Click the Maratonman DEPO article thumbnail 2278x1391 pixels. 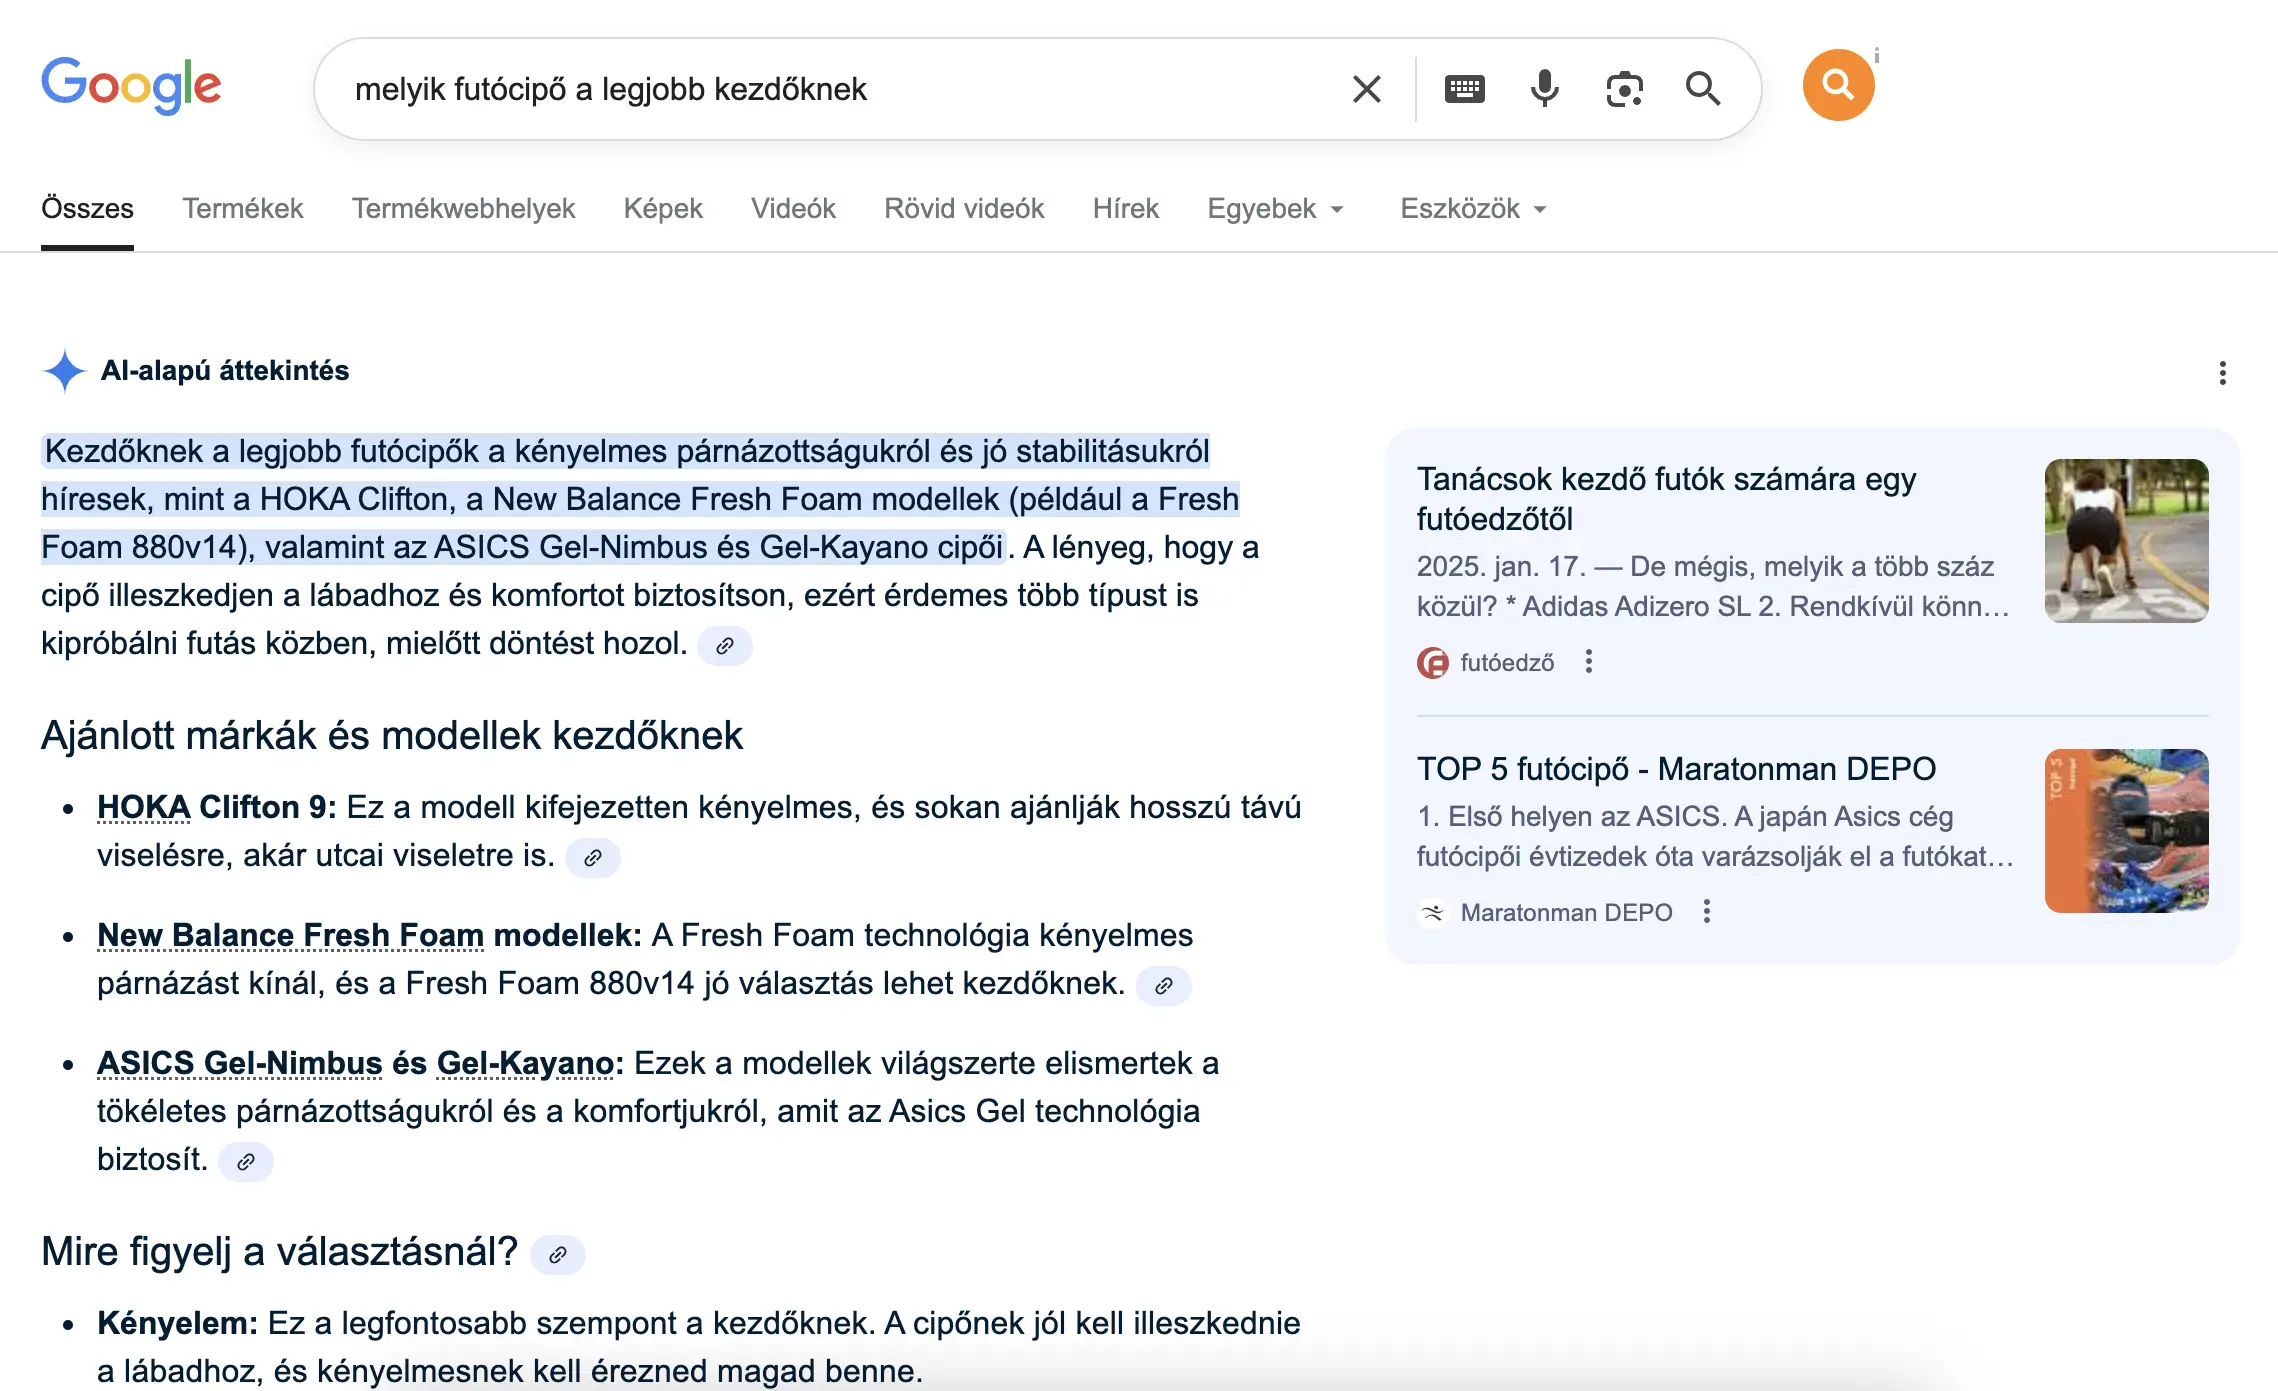tap(2125, 828)
